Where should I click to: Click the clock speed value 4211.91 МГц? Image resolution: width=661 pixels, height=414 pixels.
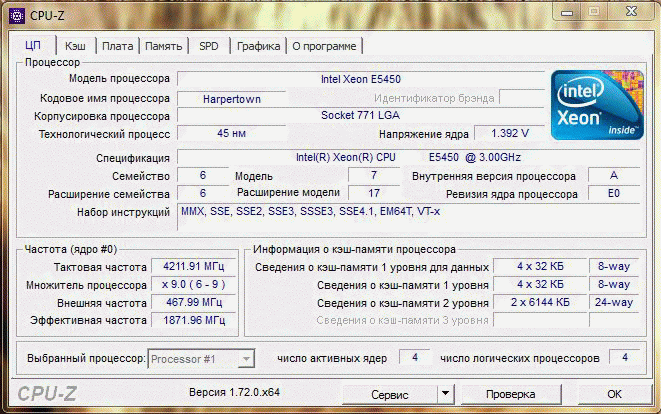tap(193, 266)
